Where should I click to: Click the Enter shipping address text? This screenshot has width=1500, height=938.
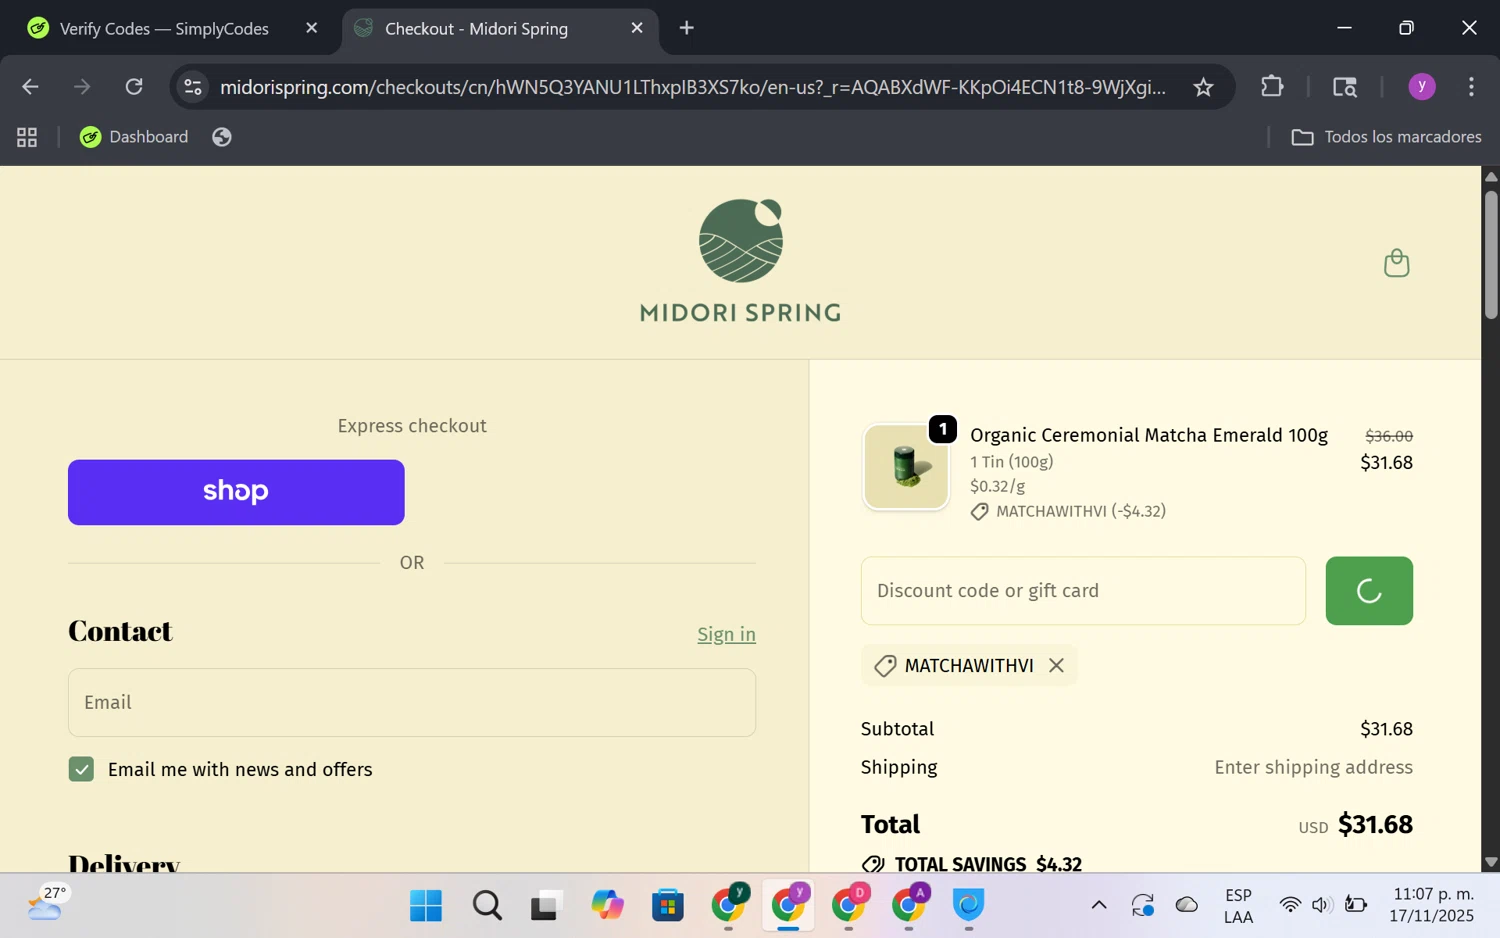pos(1313,767)
